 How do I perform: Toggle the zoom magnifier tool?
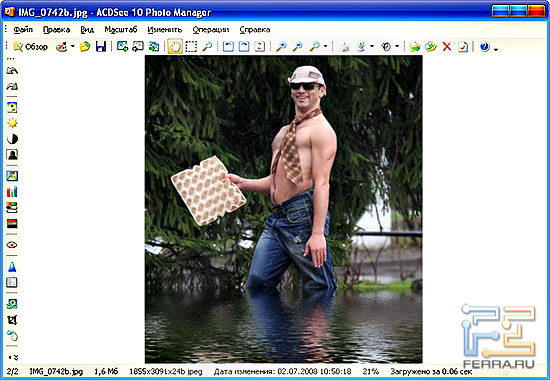point(207,47)
